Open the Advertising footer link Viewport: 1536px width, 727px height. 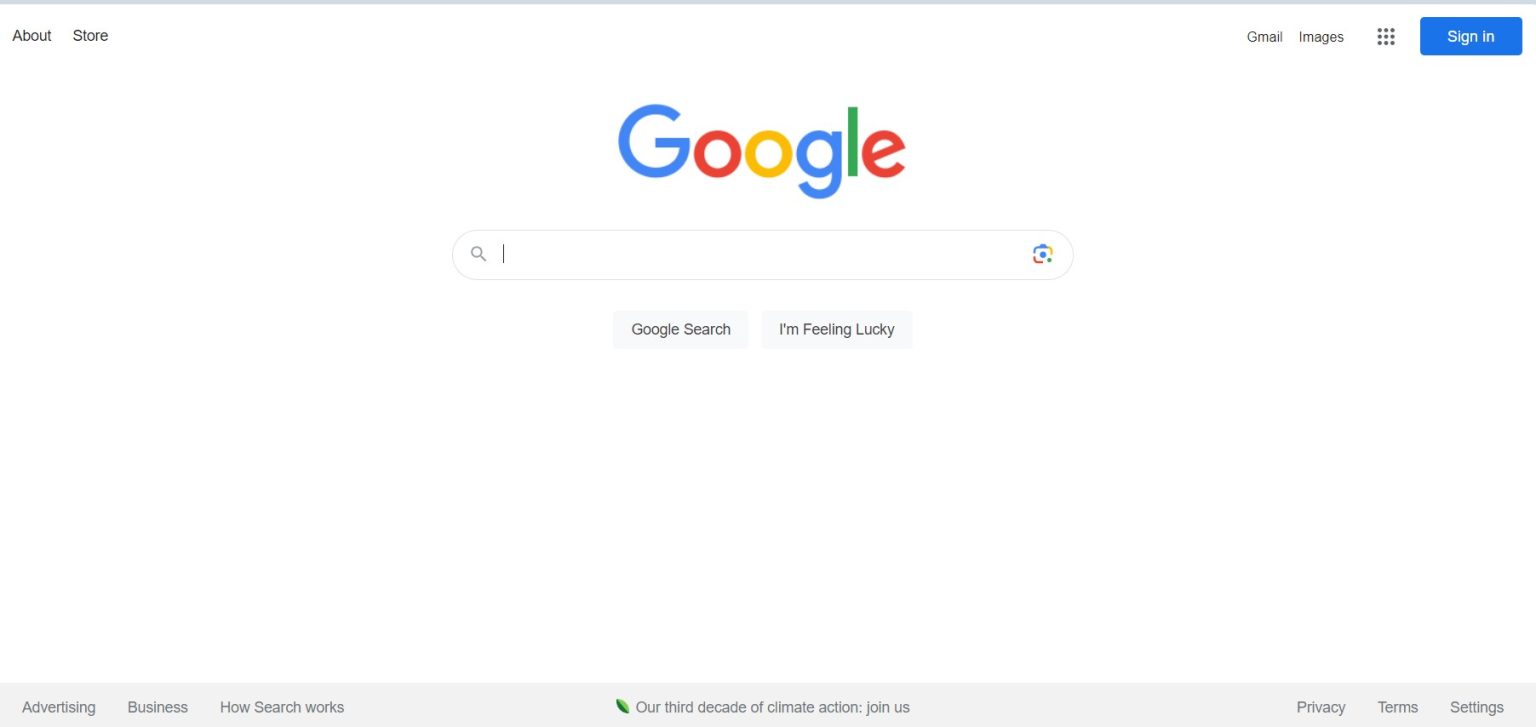[59, 707]
